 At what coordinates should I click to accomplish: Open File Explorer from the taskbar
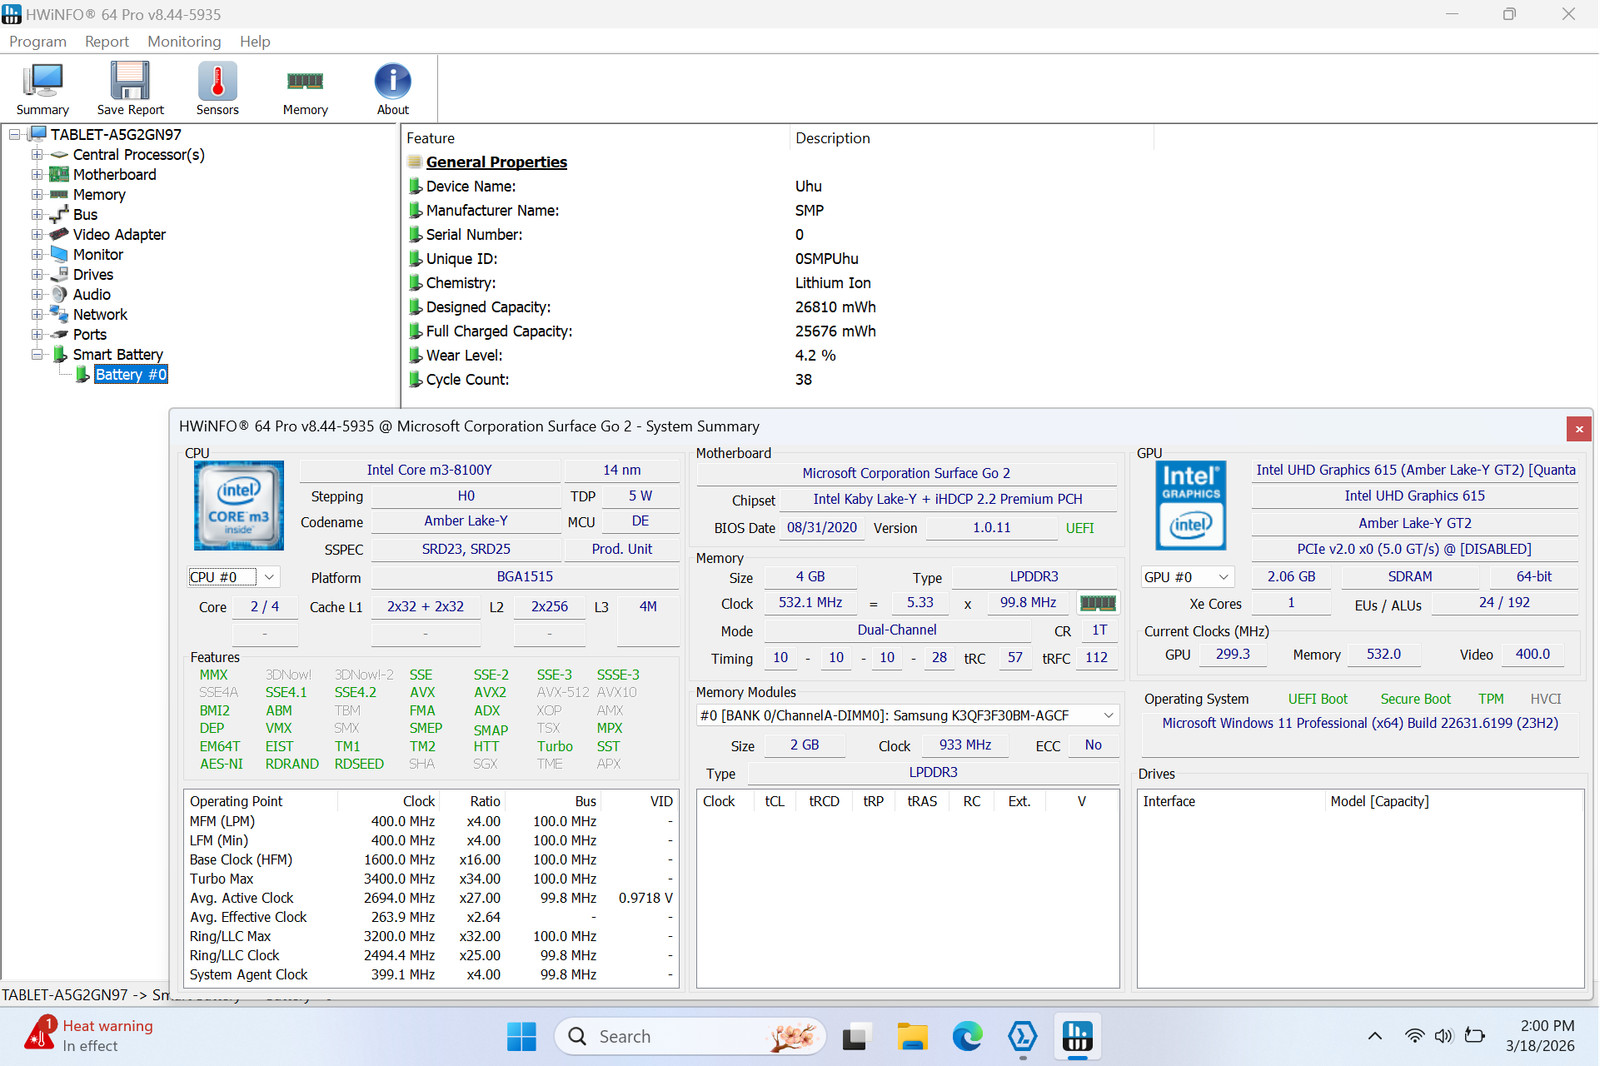(912, 1037)
